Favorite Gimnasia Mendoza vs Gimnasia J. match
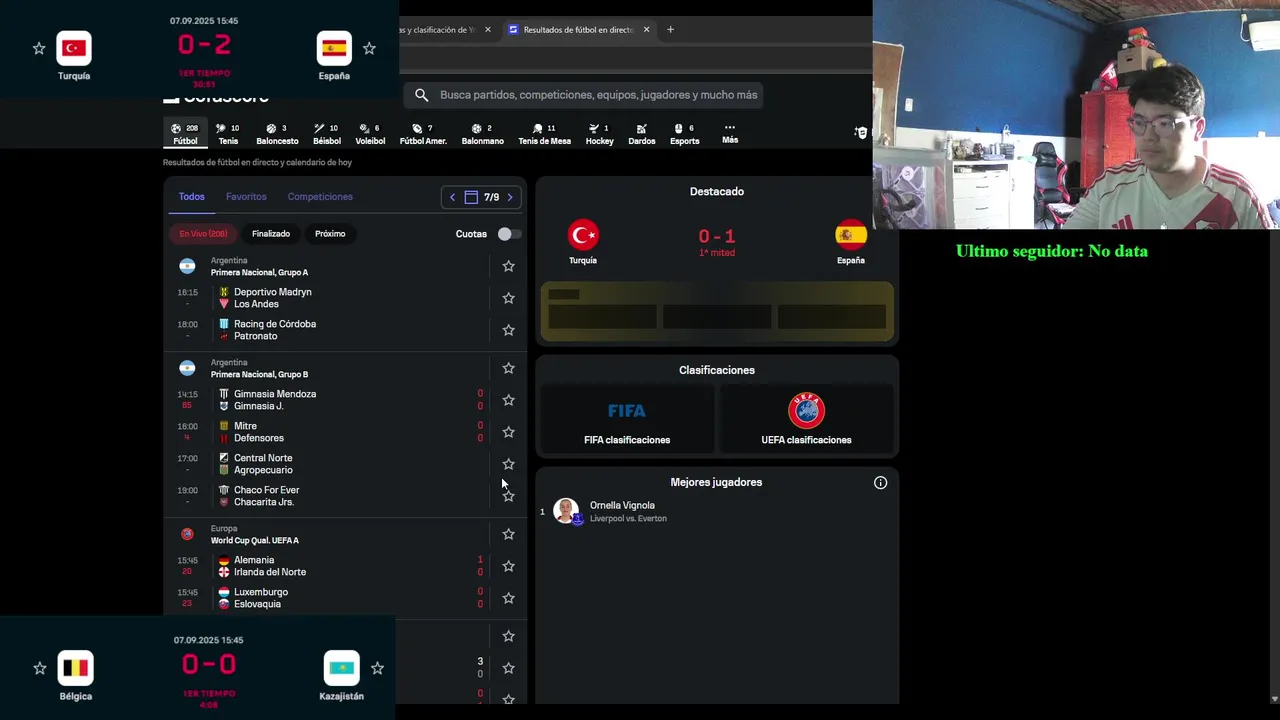 coord(508,400)
